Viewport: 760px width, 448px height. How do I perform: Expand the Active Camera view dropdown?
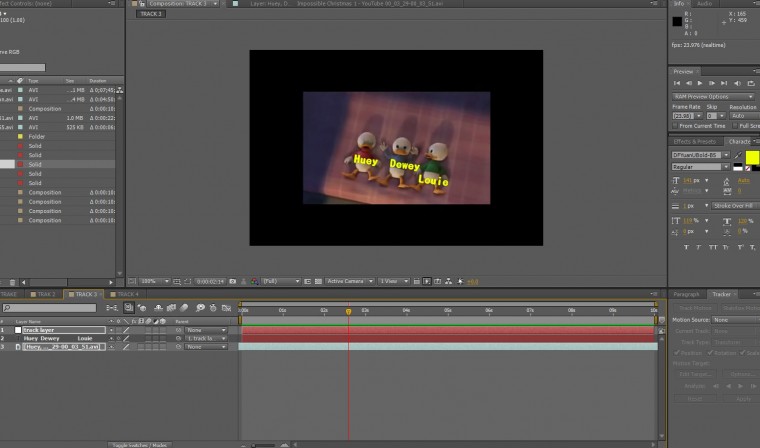pyautogui.click(x=348, y=282)
